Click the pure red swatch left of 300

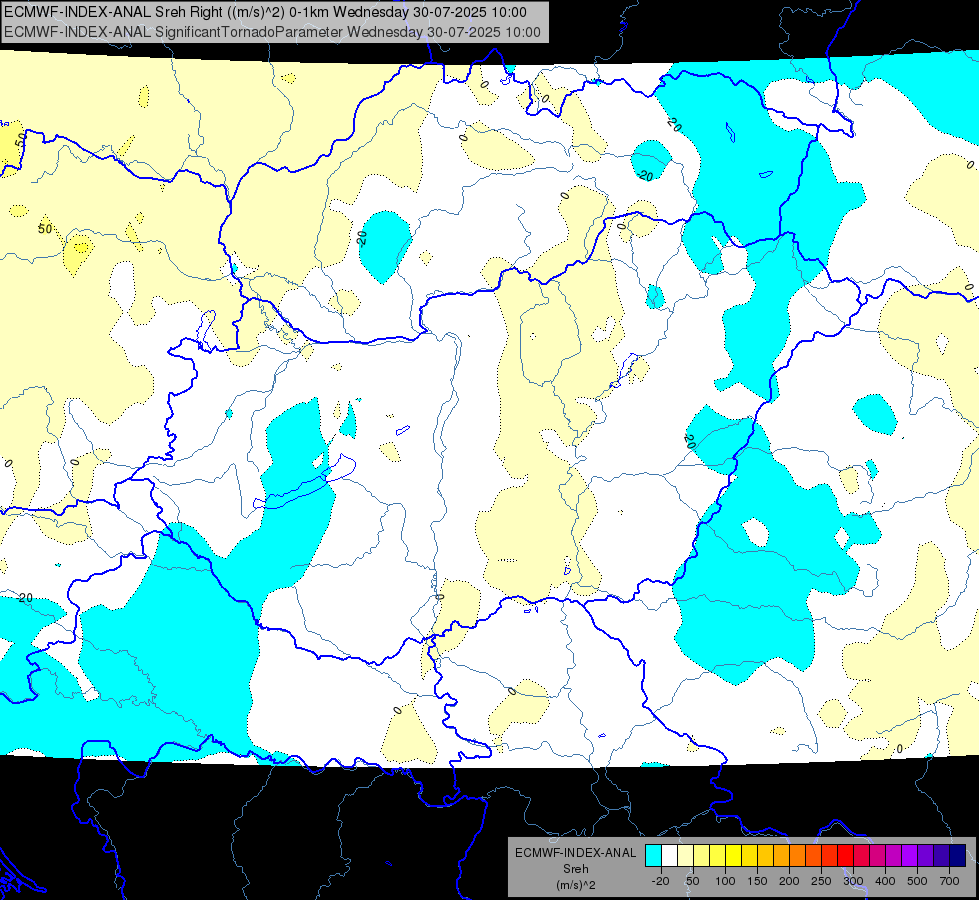(x=845, y=855)
